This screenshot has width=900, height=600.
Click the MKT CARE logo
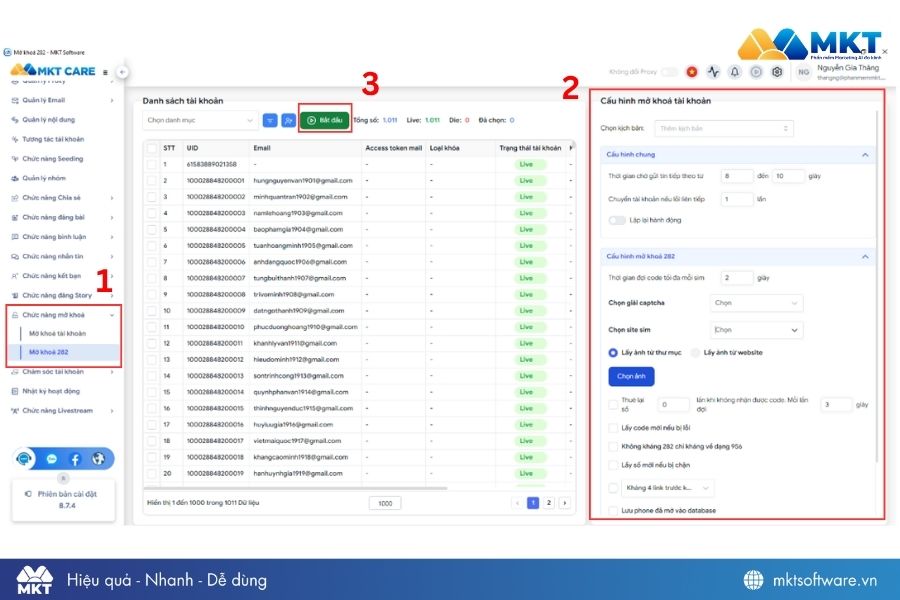[x=53, y=71]
